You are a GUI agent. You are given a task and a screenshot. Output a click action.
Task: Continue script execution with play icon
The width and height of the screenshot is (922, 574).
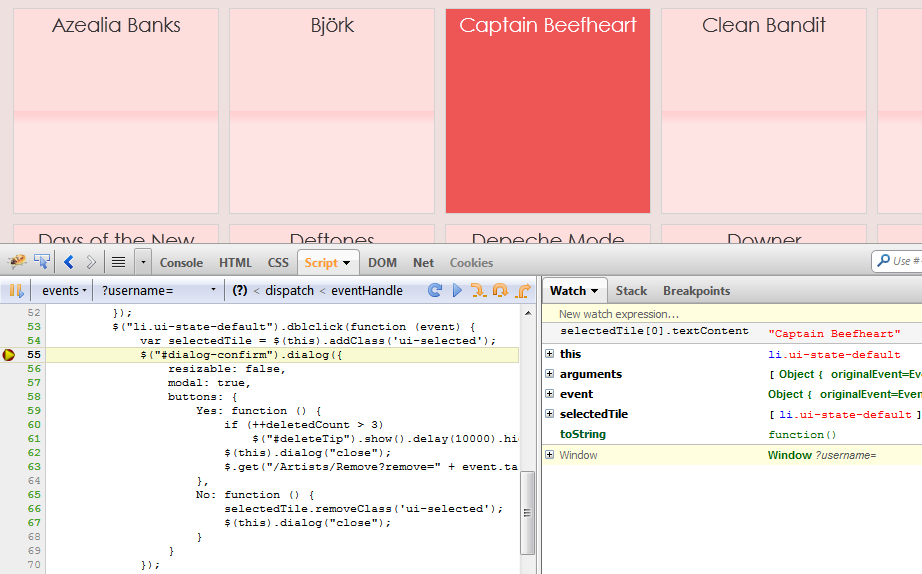click(x=457, y=290)
